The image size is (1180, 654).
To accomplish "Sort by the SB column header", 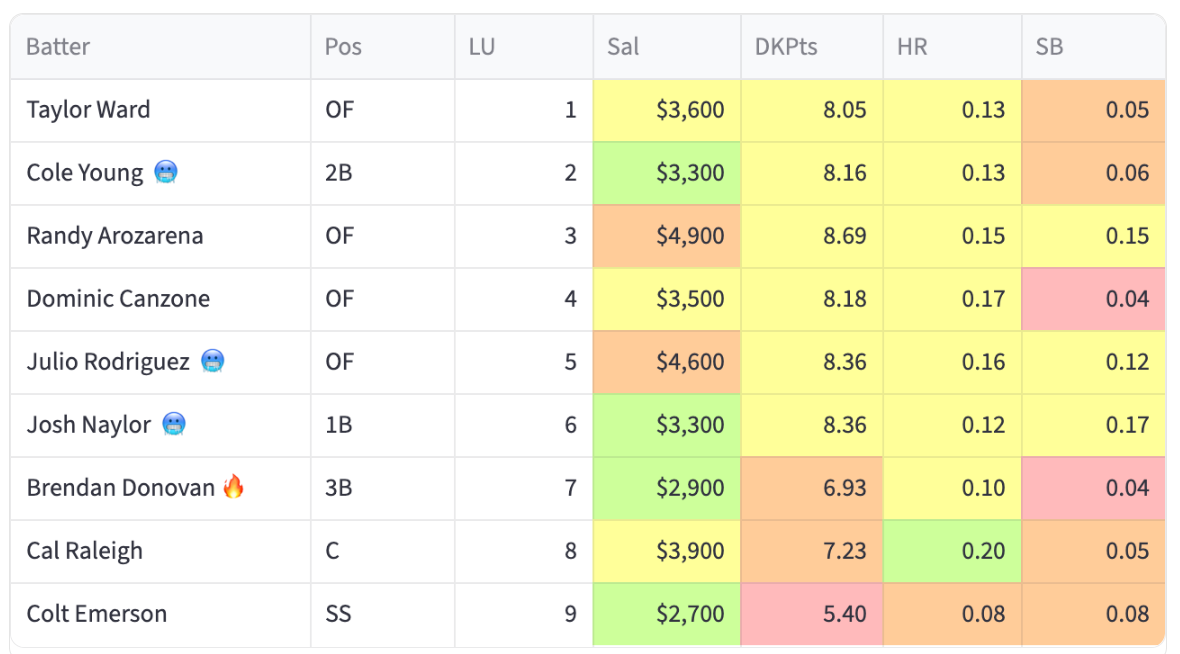I will point(1049,47).
